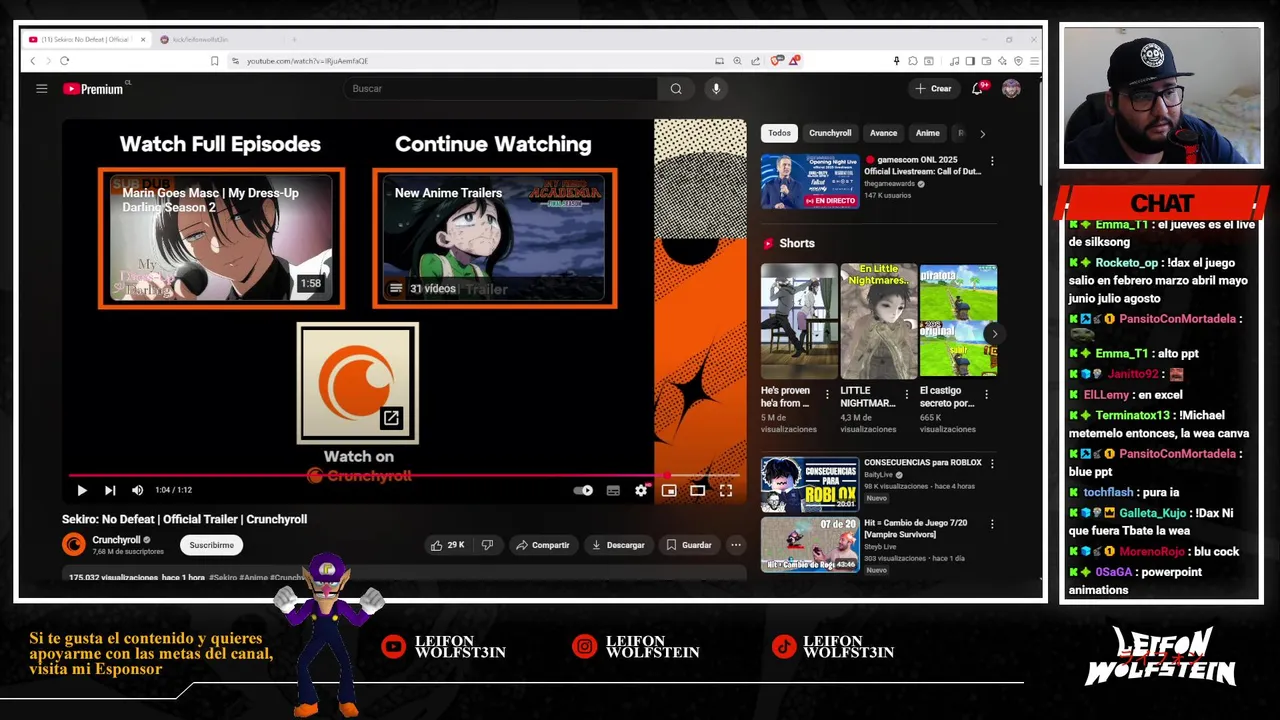Toggle subtitles in the player
This screenshot has width=1280, height=720.
point(613,490)
